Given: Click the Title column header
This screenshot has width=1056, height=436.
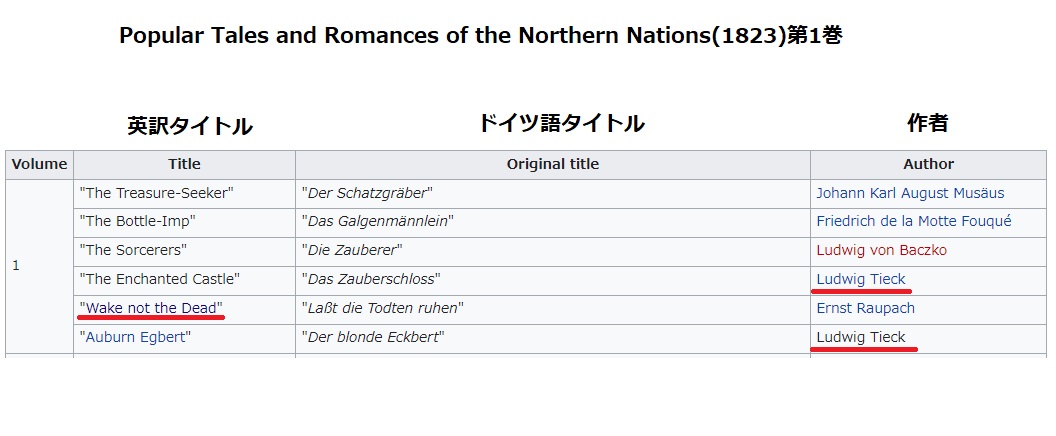Looking at the screenshot, I should [185, 164].
